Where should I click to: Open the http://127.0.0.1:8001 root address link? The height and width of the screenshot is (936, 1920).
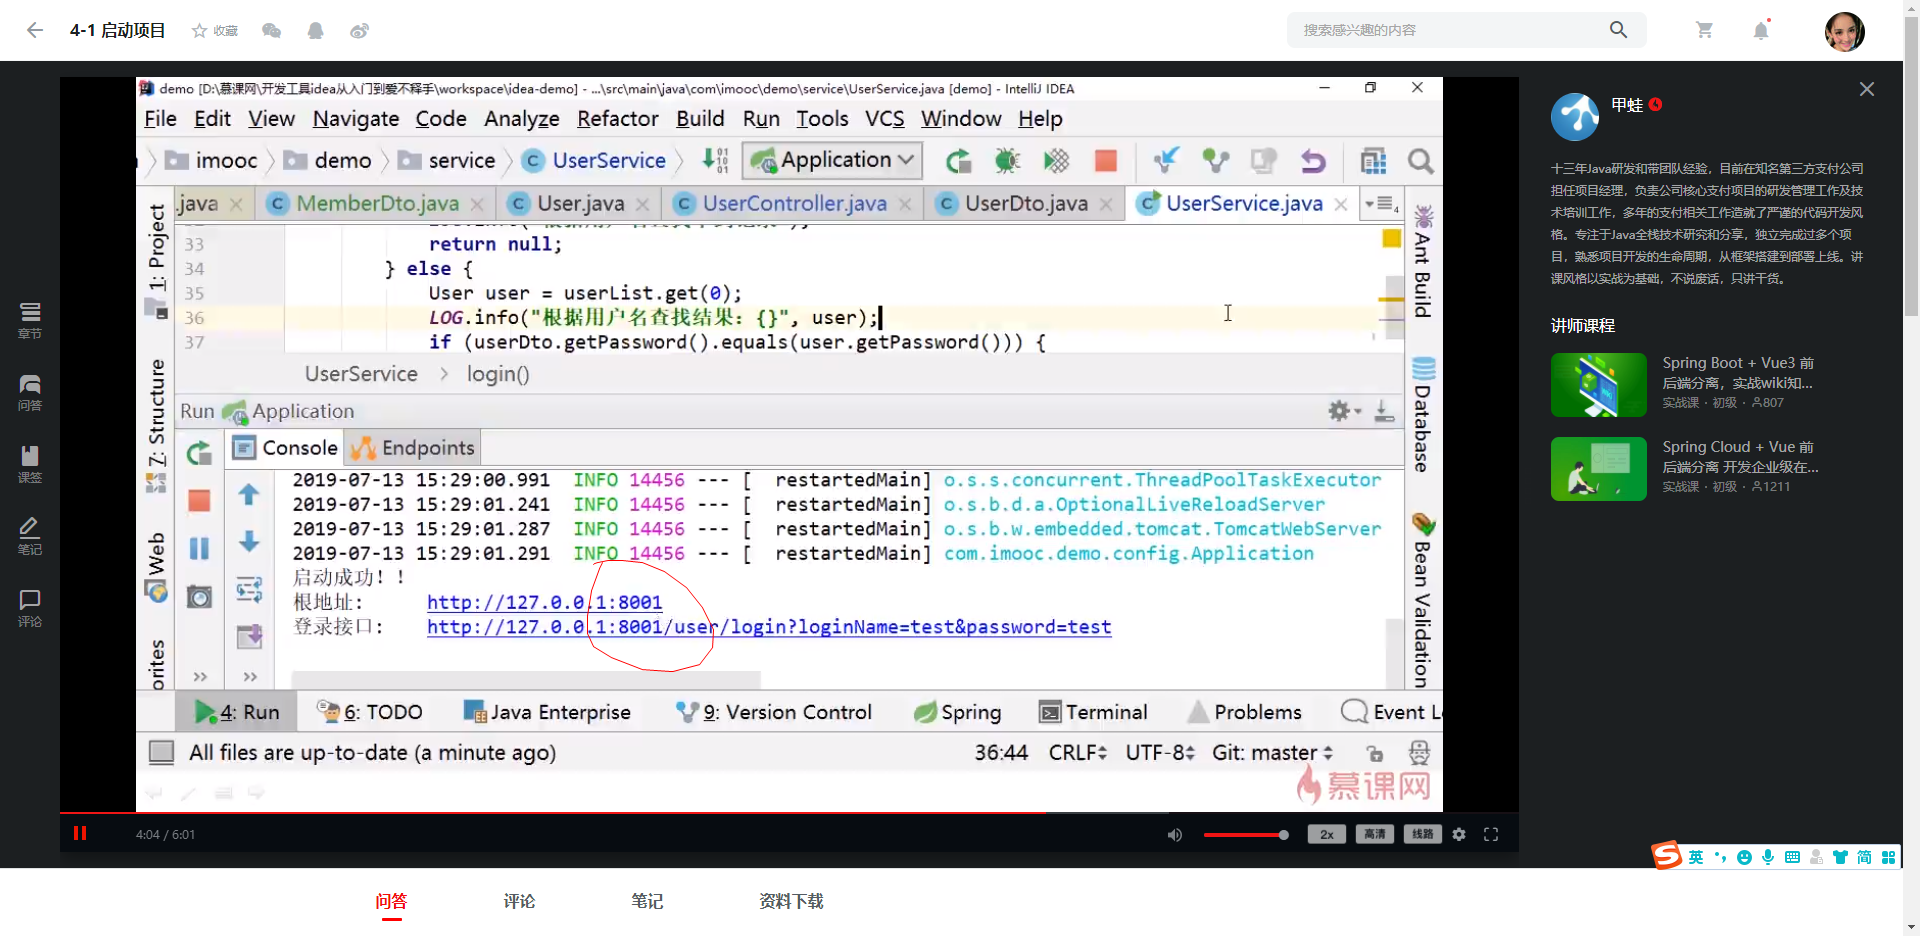pos(544,602)
